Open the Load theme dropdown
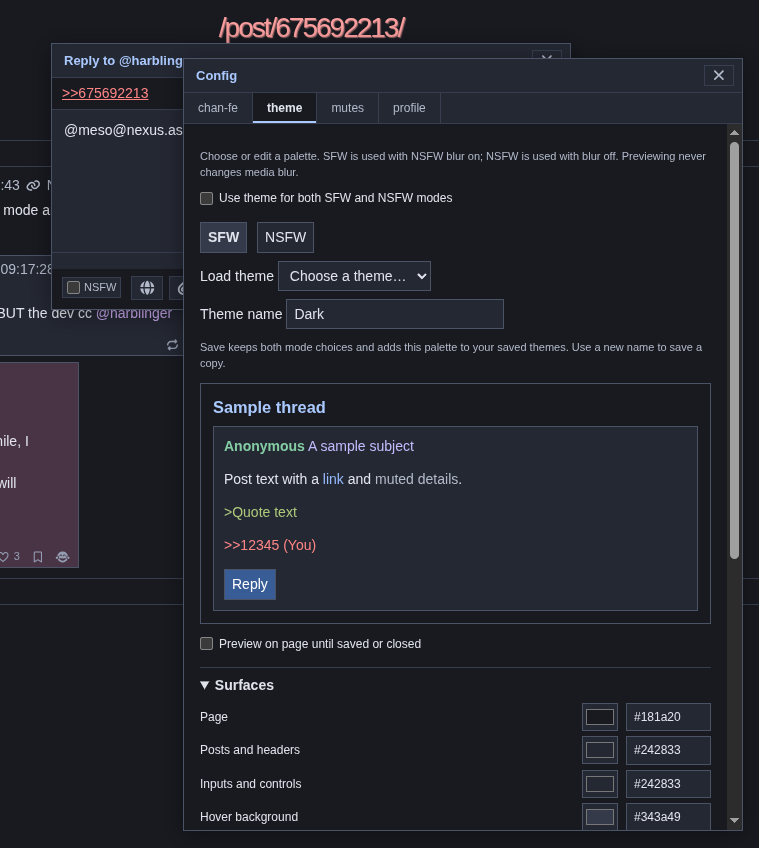 click(x=354, y=276)
